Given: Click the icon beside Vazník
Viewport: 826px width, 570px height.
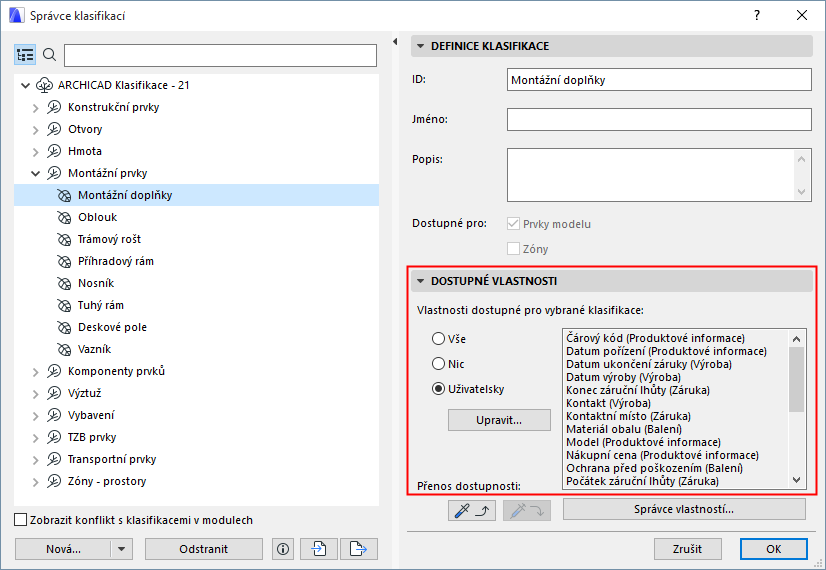Looking at the screenshot, I should [x=64, y=349].
